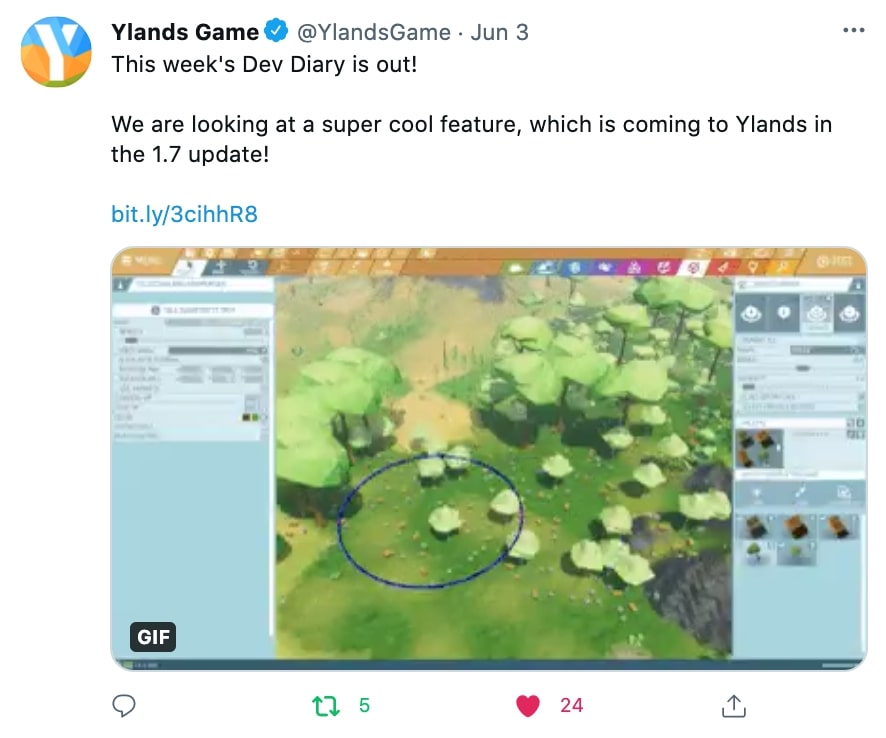Screen dimensions: 886x738
Task: Click the blue circle selection in the GIF
Action: (430, 520)
